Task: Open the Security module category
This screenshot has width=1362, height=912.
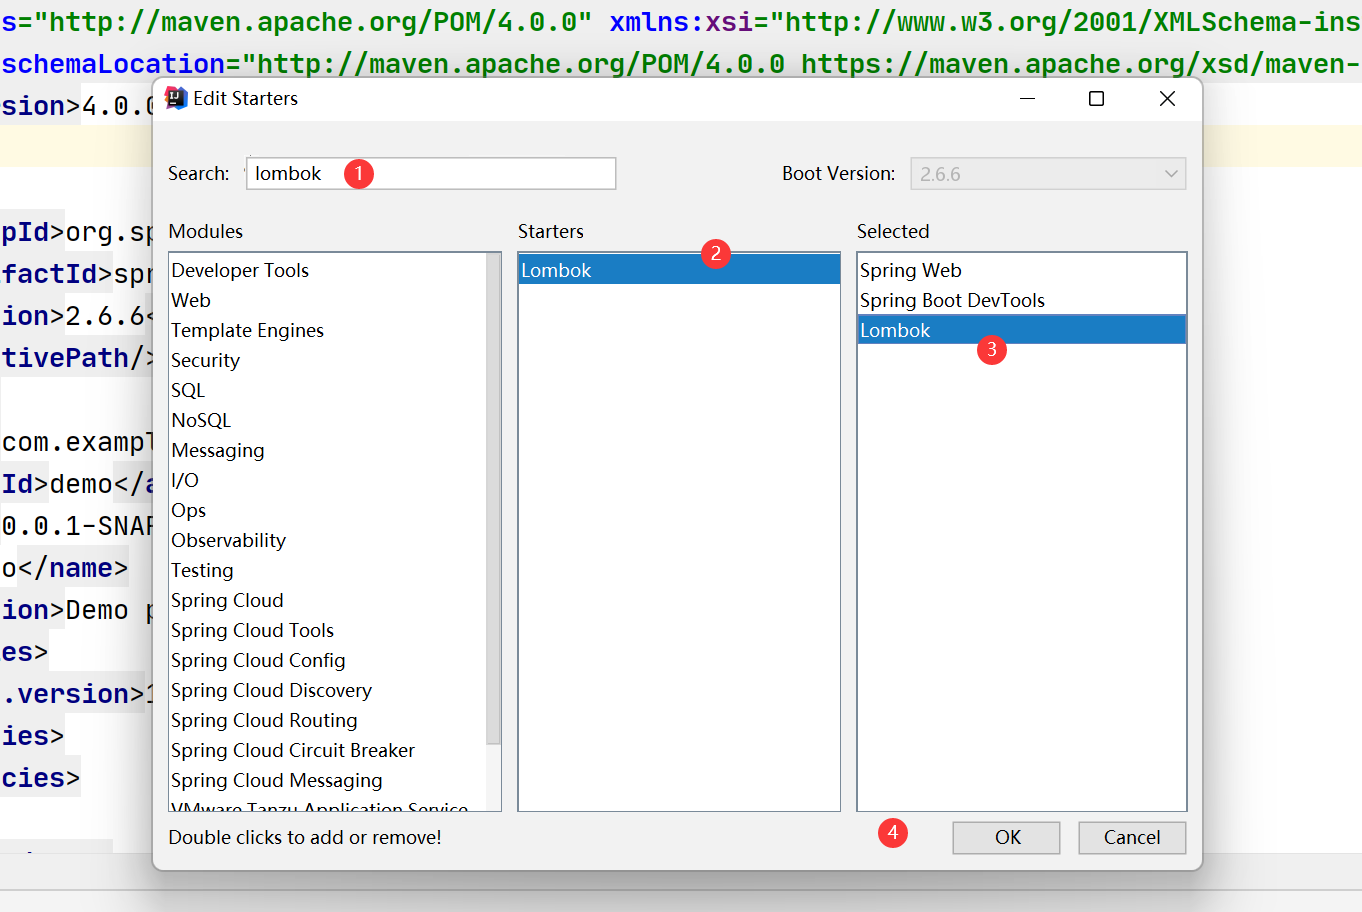Action: [x=205, y=360]
